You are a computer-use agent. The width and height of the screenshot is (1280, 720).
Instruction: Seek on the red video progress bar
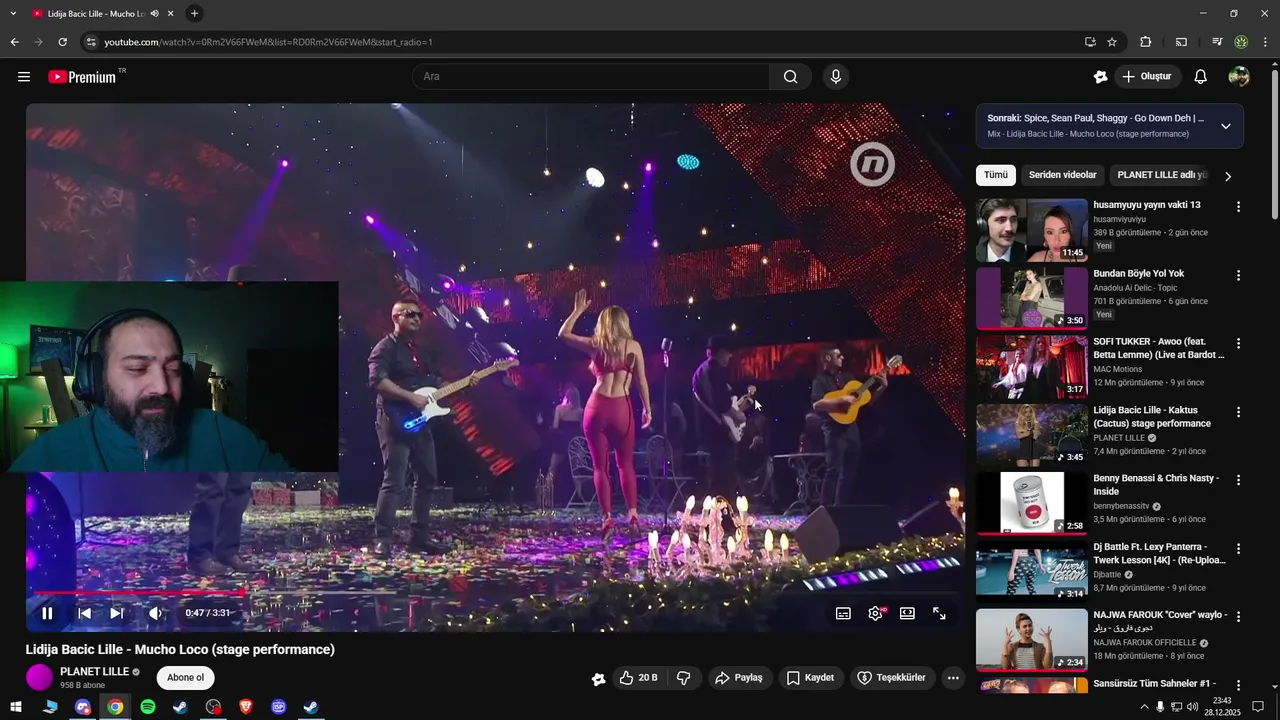coord(496,592)
